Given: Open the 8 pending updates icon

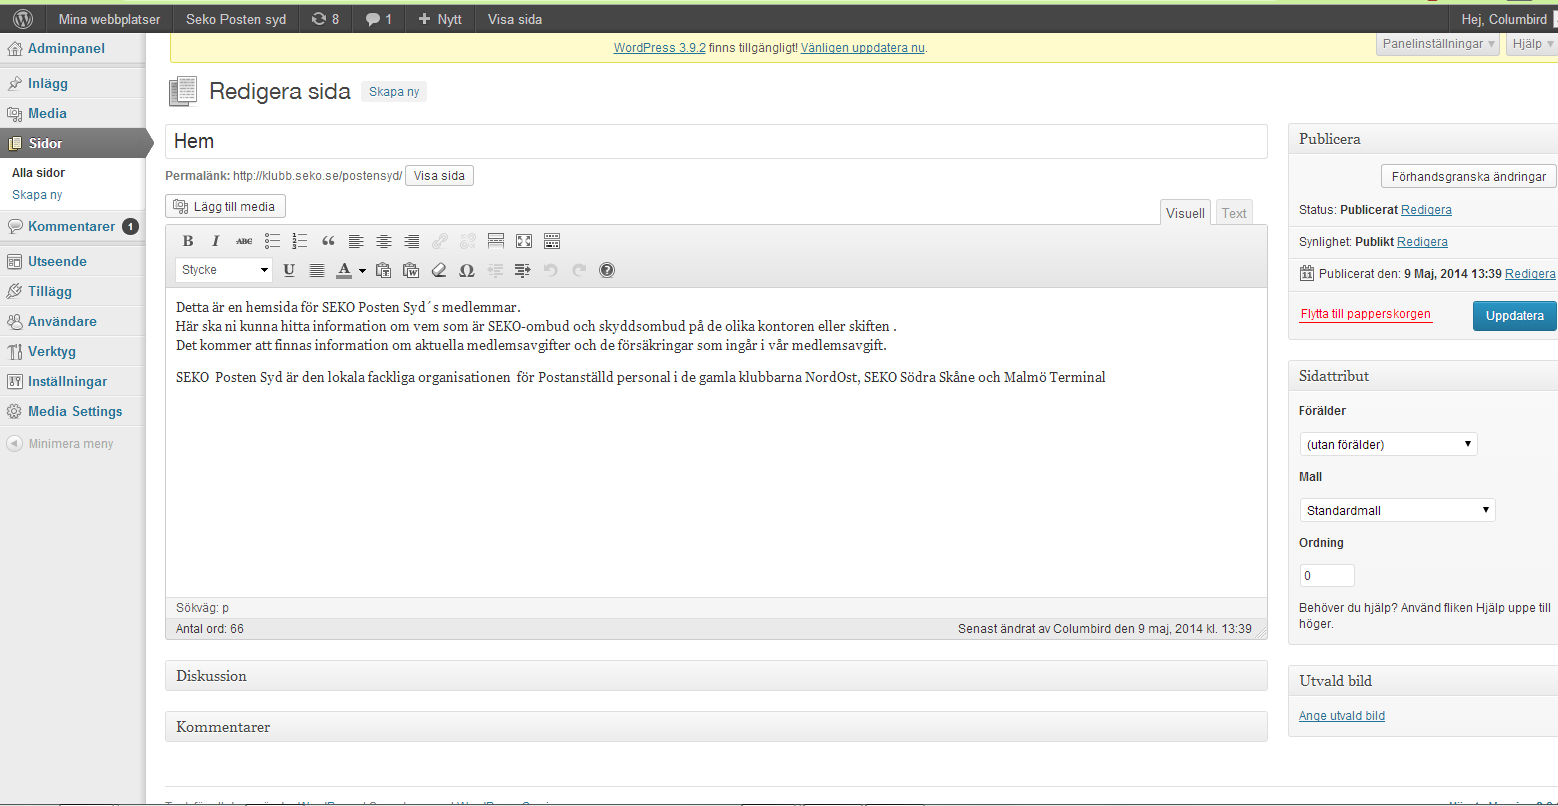Looking at the screenshot, I should pos(325,18).
